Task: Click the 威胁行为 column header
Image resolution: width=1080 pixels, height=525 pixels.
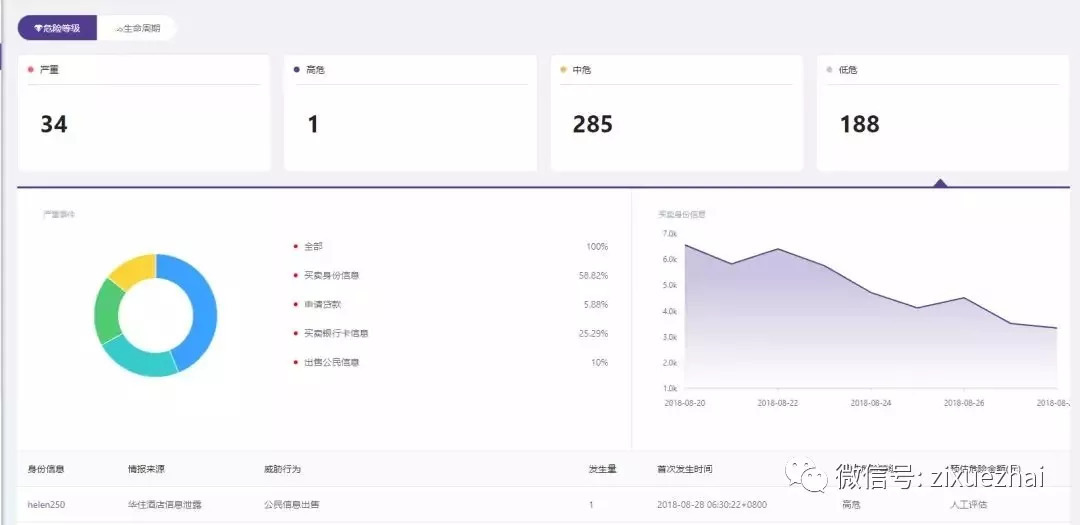Action: click(282, 469)
